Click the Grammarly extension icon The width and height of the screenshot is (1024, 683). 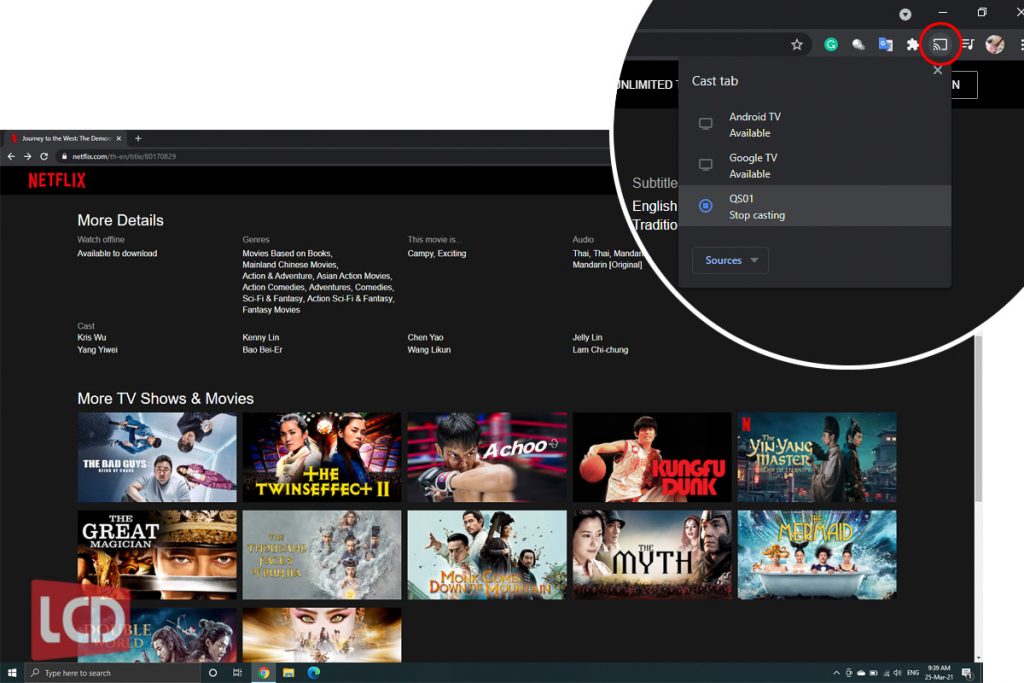[x=831, y=44]
